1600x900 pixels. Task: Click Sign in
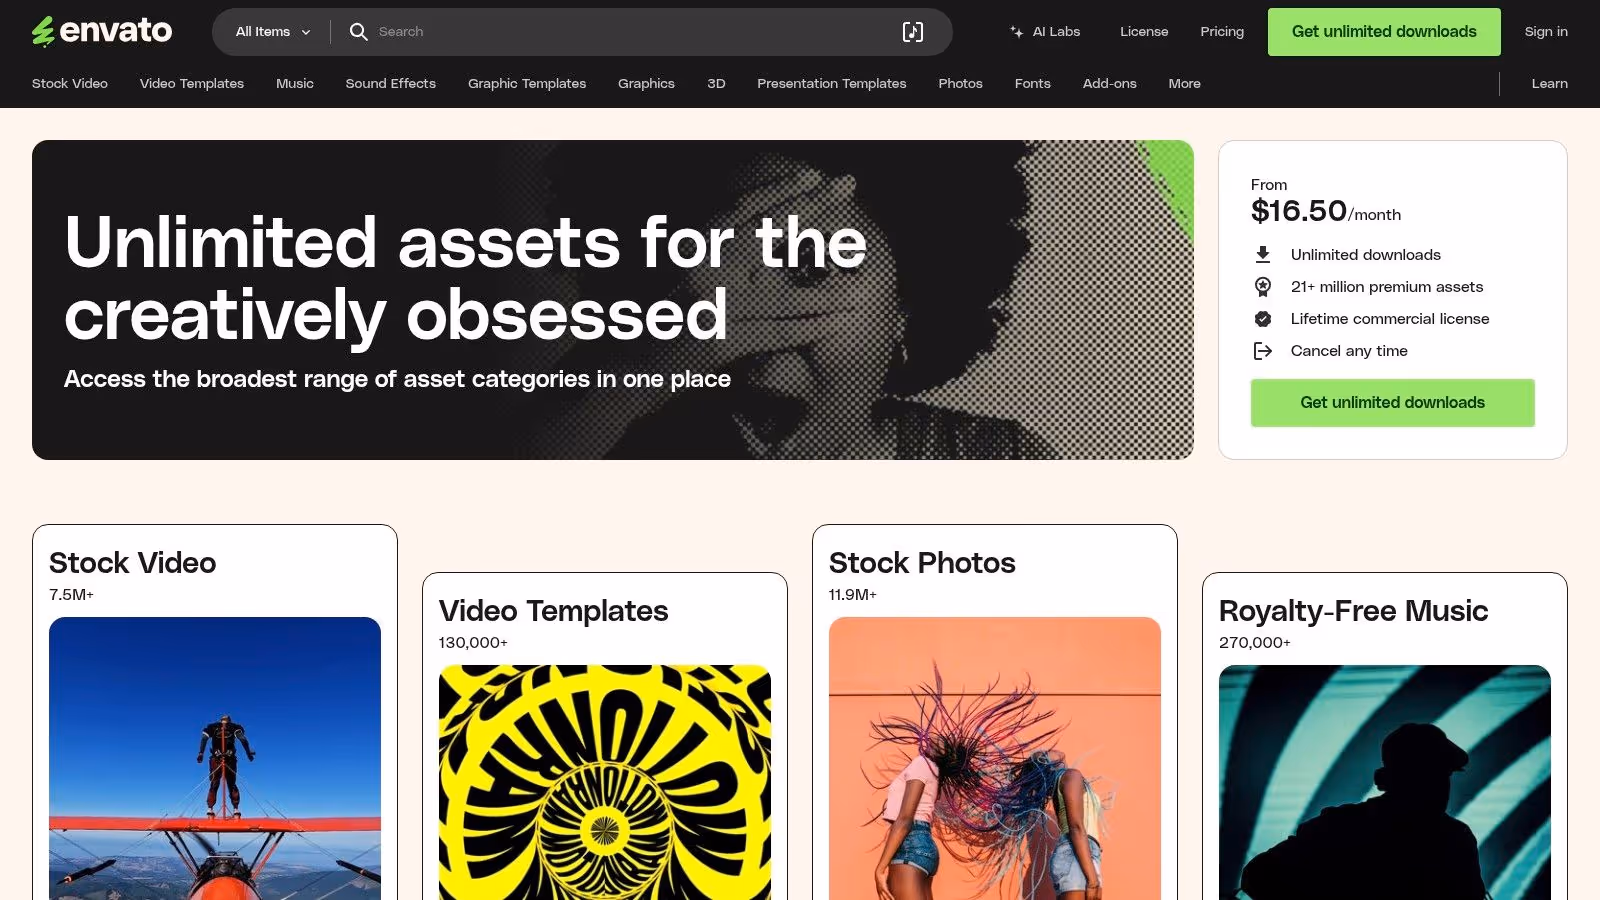pos(1546,32)
